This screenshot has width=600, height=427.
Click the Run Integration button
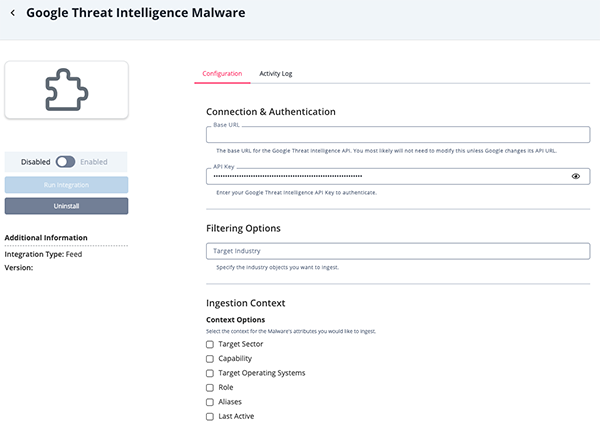pyautogui.click(x=66, y=185)
